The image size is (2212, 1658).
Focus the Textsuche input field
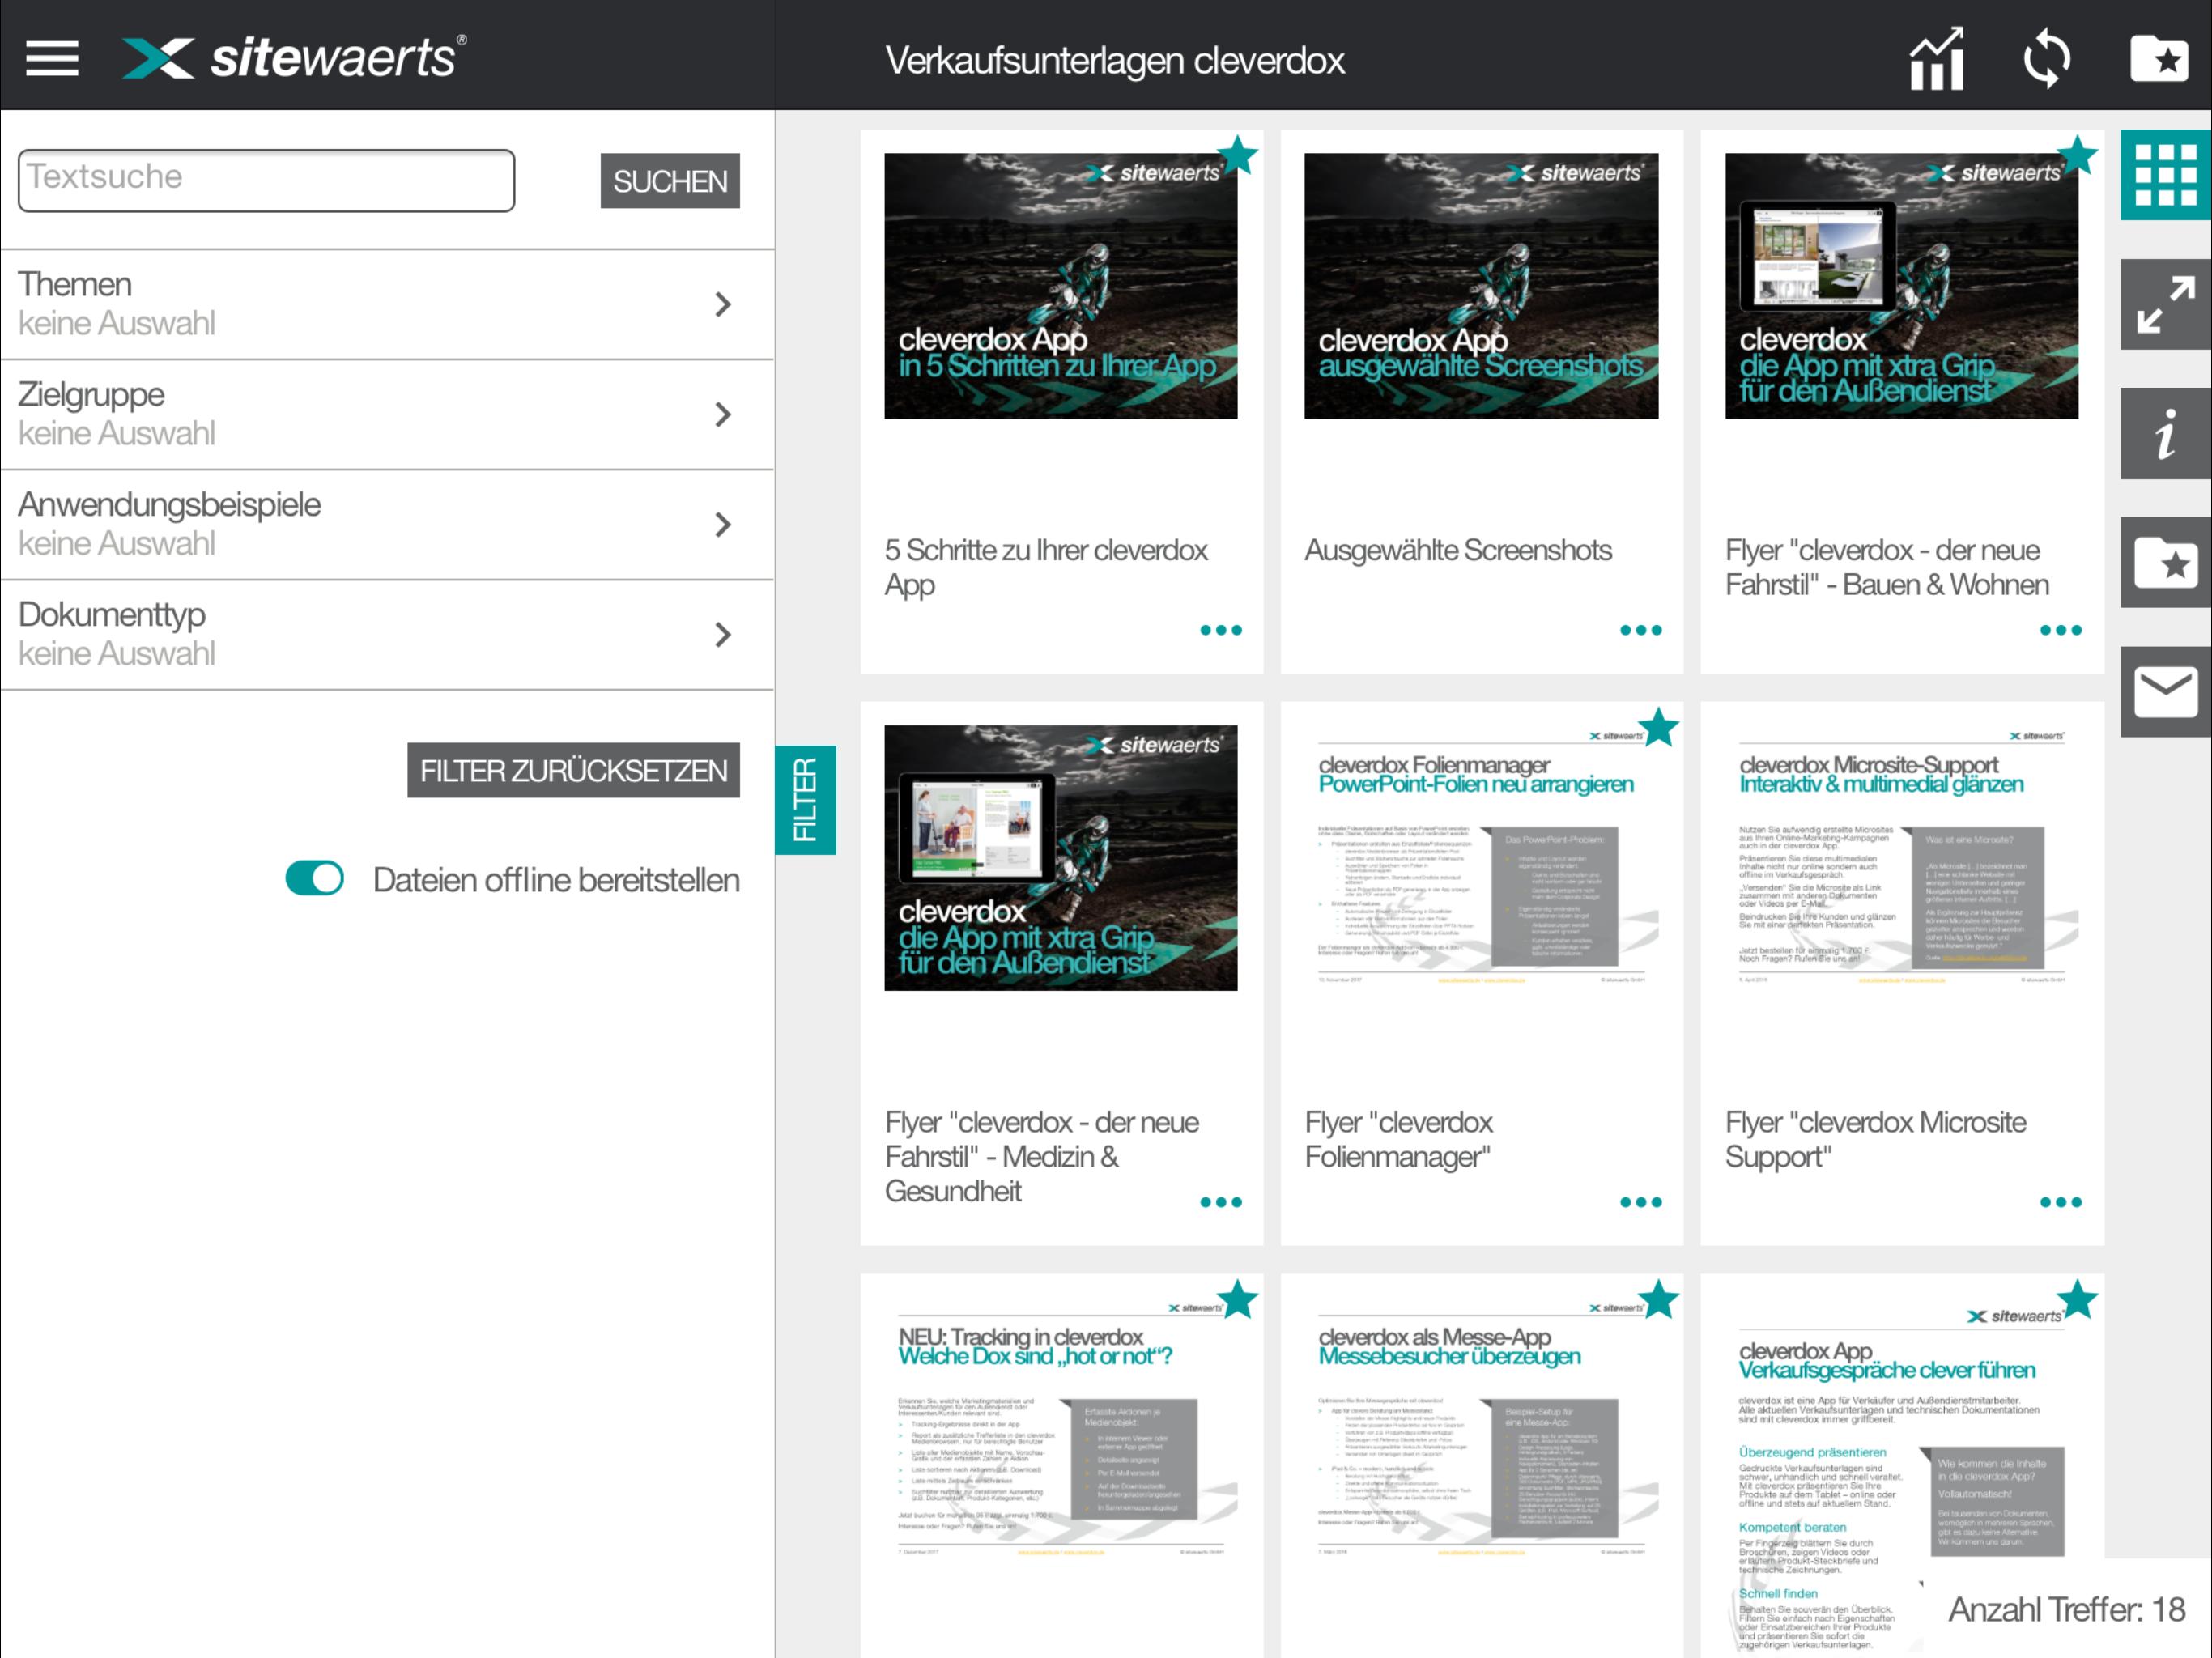point(266,181)
